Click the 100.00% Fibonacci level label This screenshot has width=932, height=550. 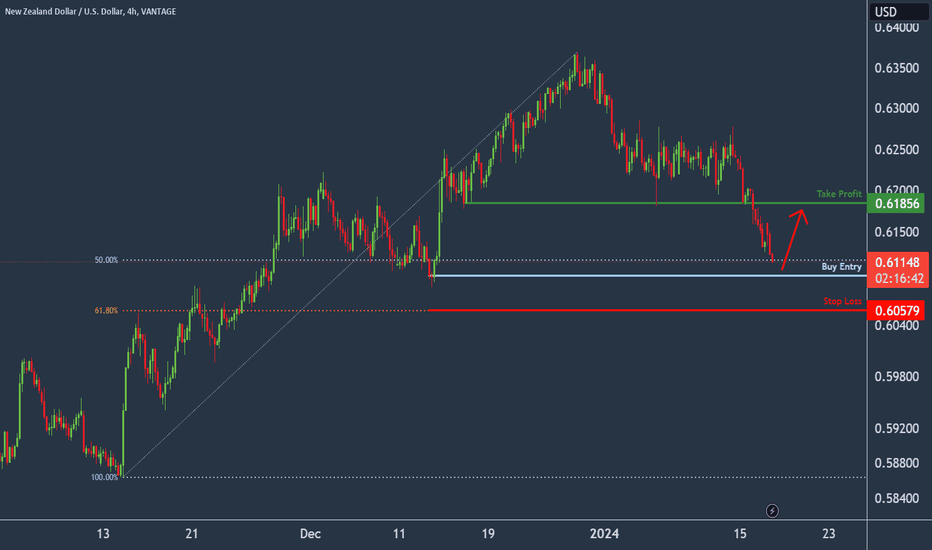105,477
